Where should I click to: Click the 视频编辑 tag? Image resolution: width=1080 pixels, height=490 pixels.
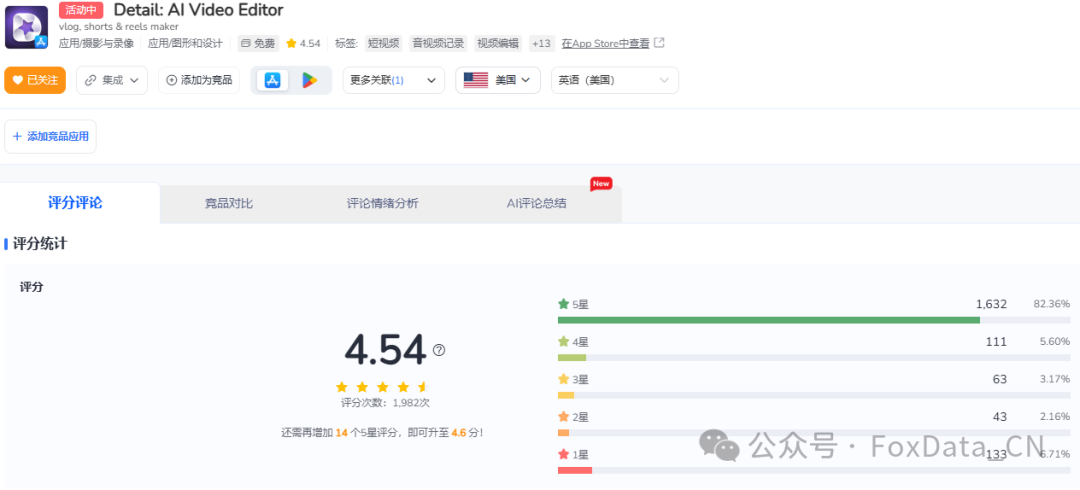498,43
